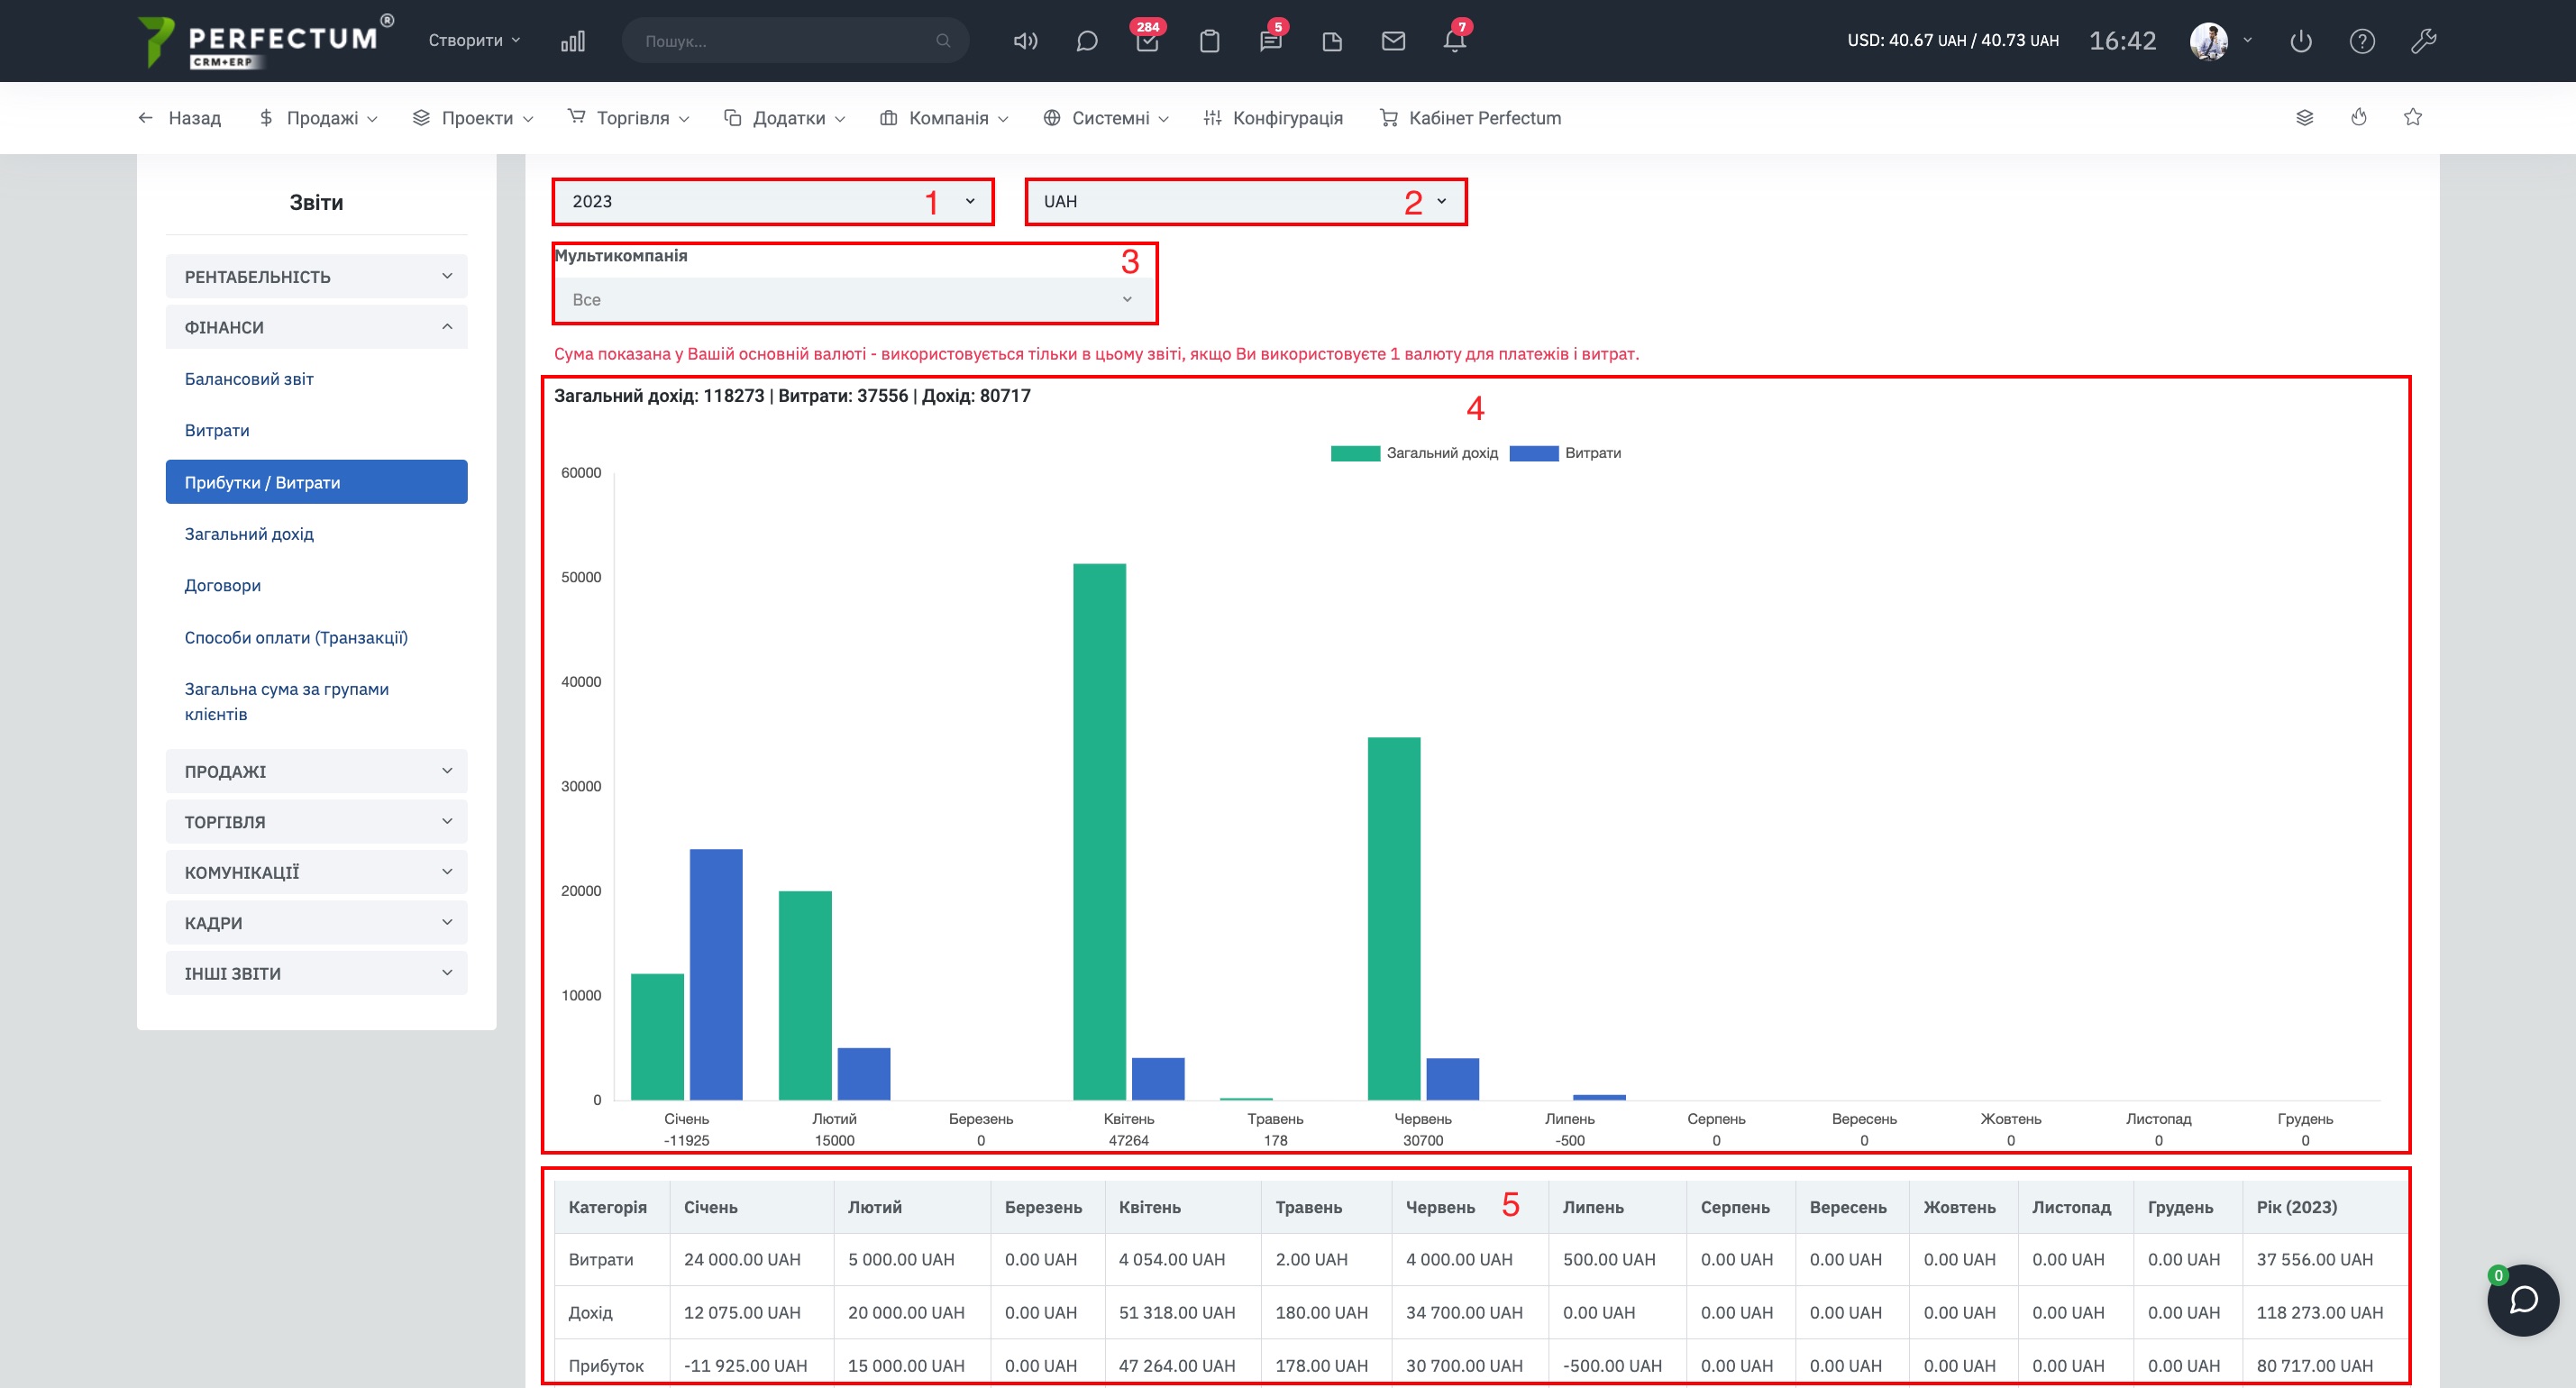This screenshot has height=1388, width=2576.
Task: Open the live chat bubble widget
Action: tap(2523, 1300)
